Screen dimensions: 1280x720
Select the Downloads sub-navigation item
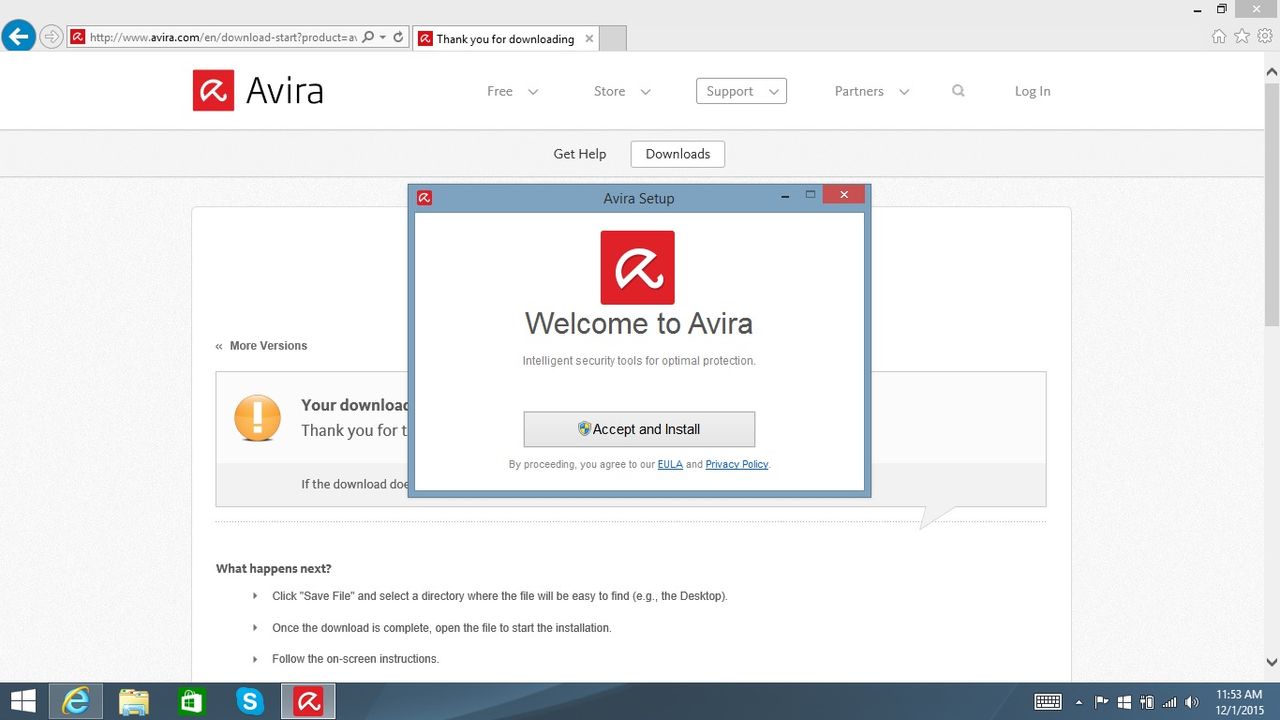(x=678, y=154)
